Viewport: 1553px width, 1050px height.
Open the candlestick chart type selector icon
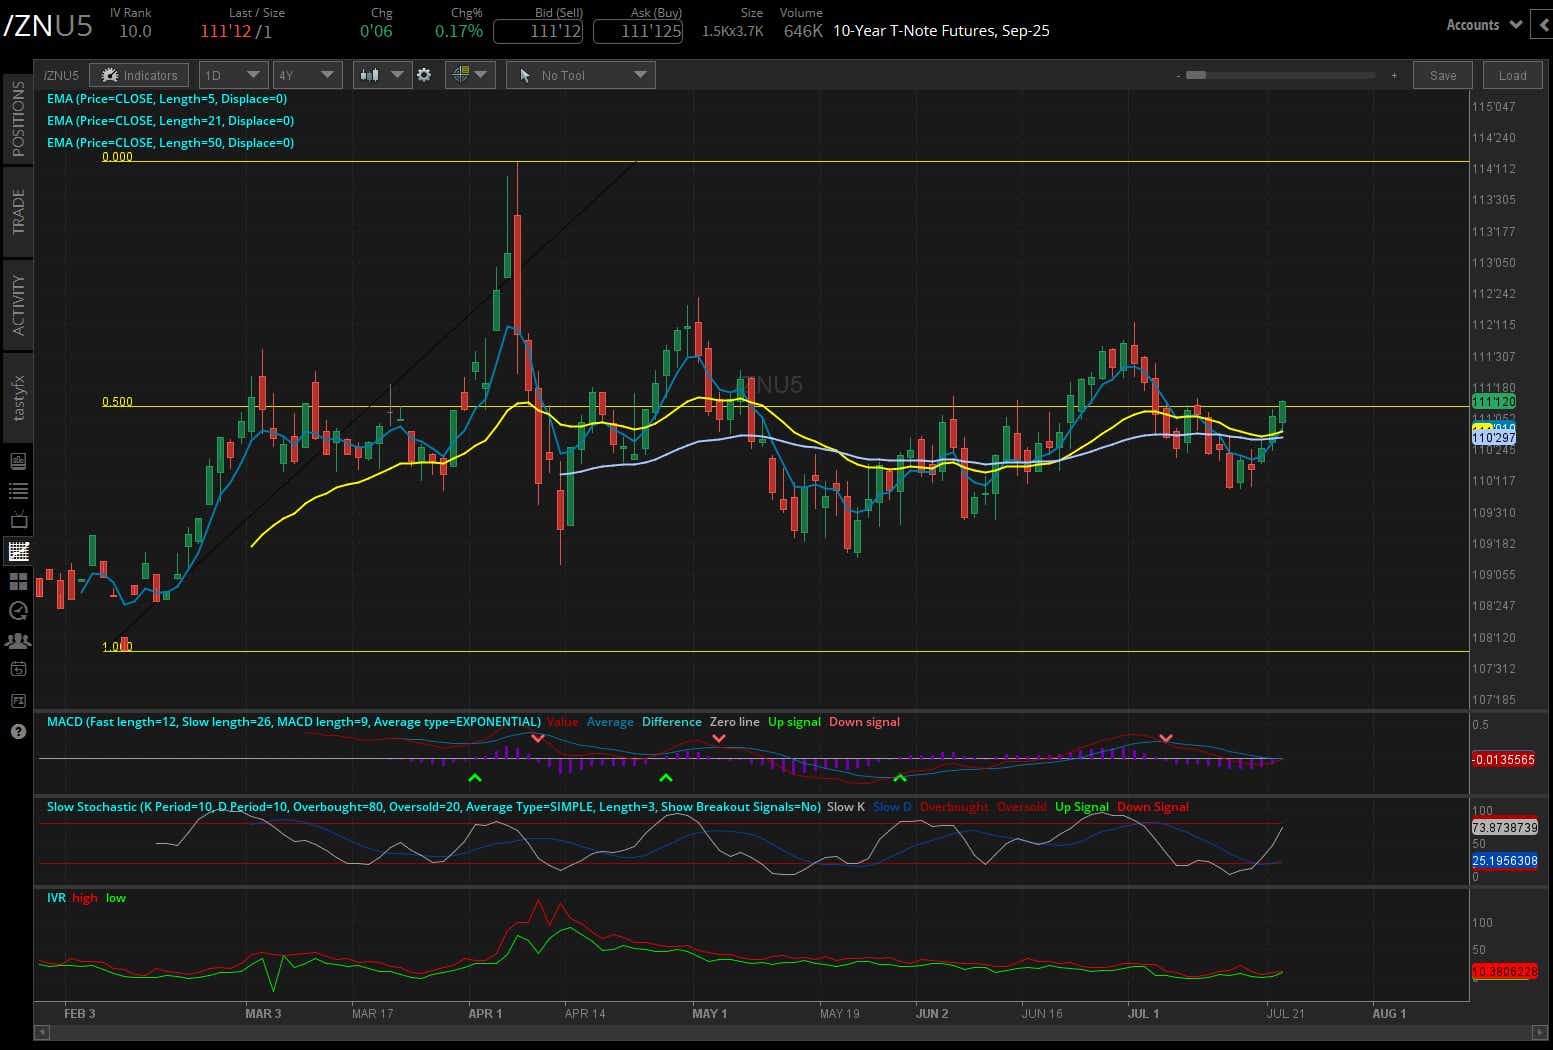tap(371, 74)
